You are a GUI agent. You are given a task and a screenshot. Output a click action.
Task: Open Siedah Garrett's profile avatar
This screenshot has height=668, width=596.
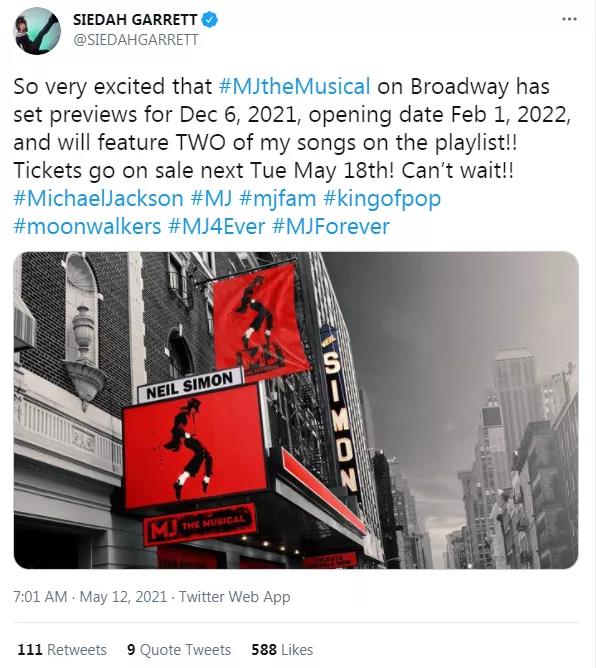pyautogui.click(x=37, y=31)
